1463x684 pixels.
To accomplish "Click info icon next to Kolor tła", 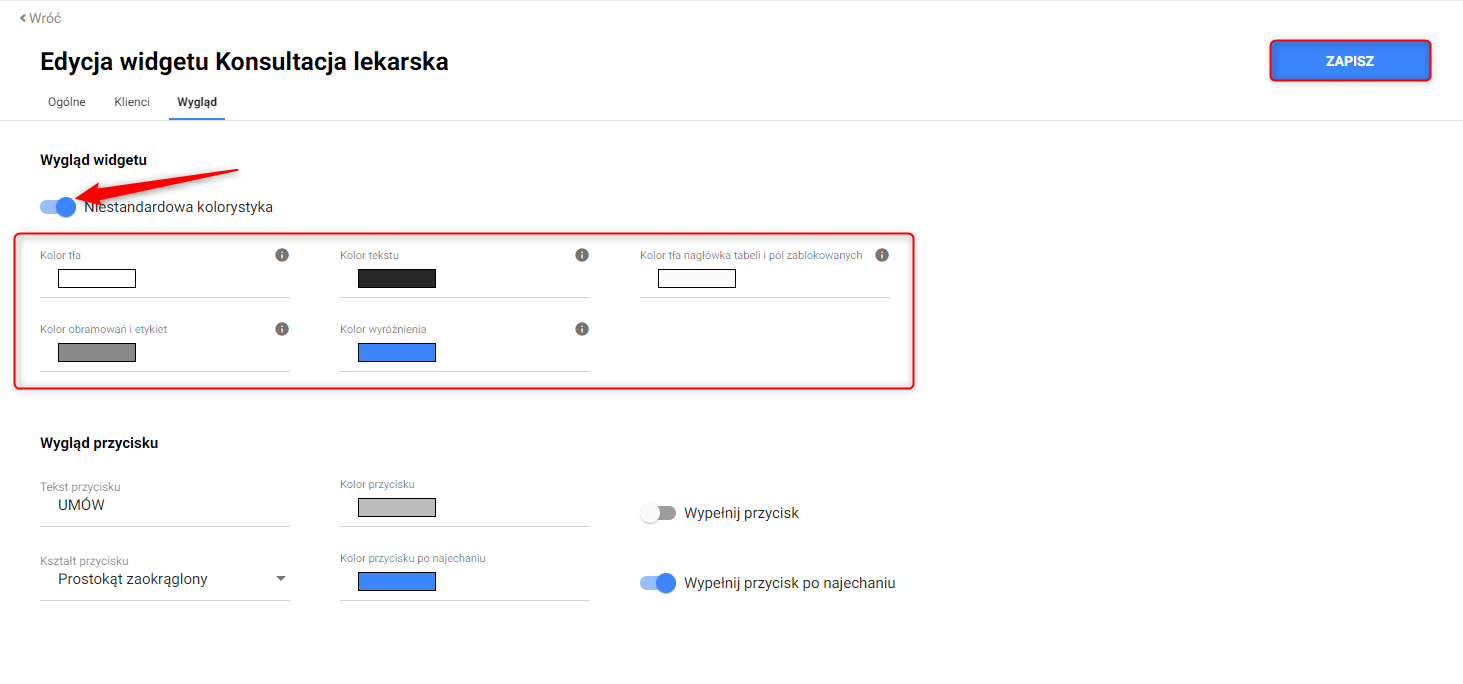I will click(282, 255).
